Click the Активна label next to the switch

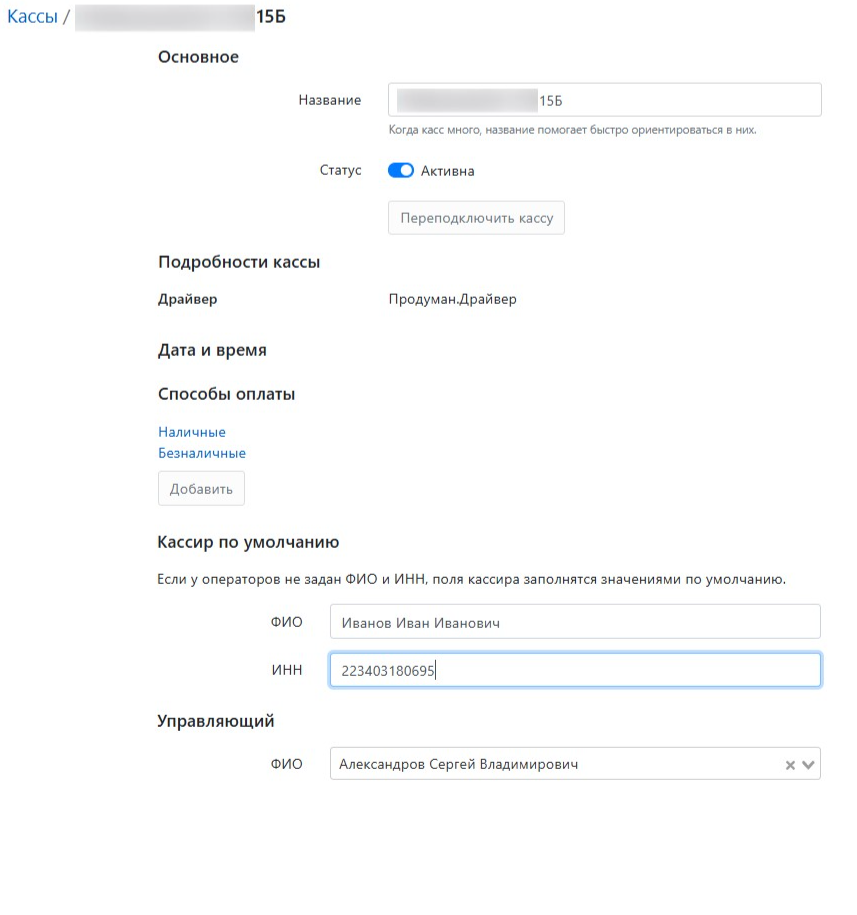[x=448, y=171]
